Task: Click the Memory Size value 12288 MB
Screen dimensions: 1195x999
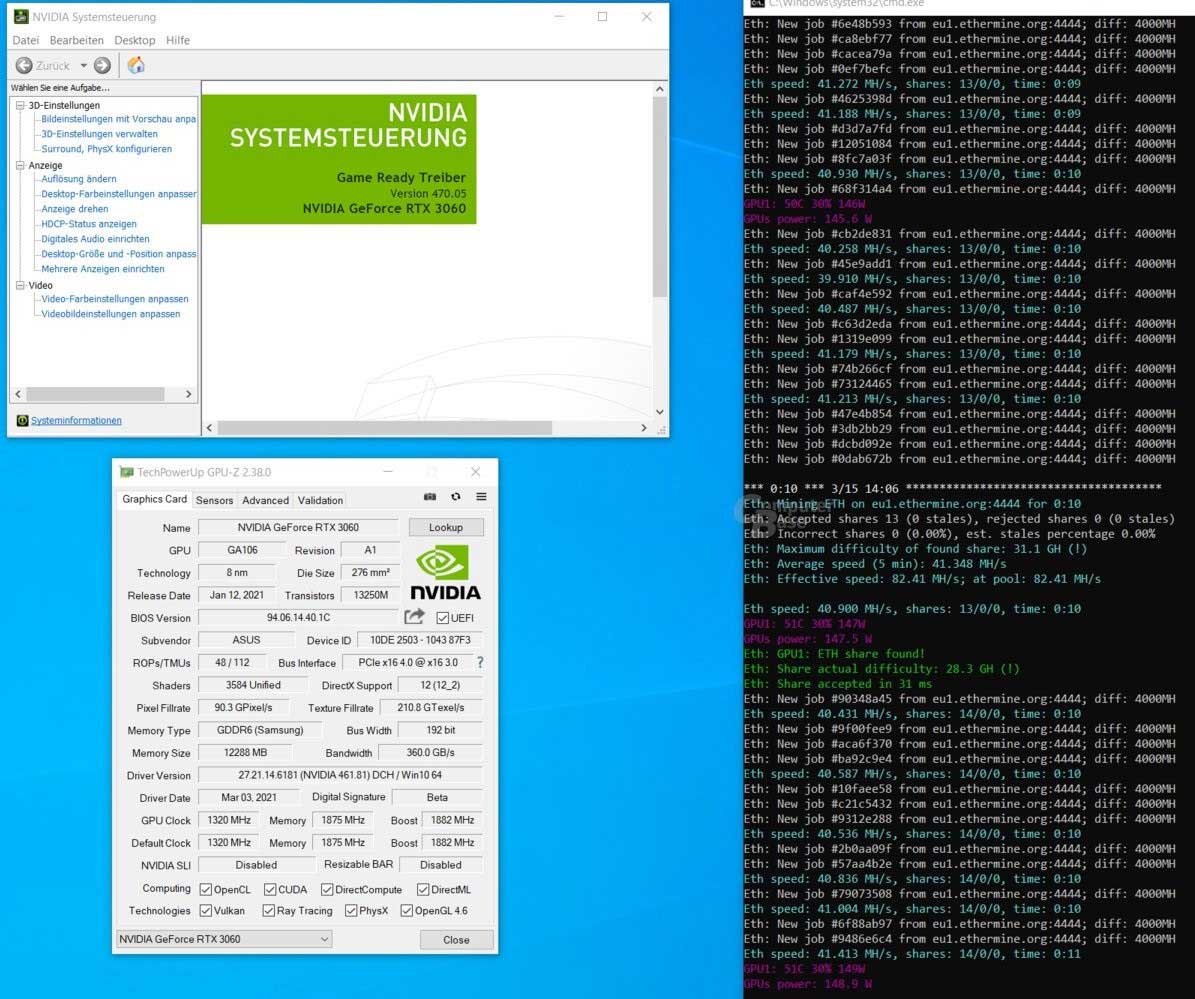Action: click(x=245, y=753)
